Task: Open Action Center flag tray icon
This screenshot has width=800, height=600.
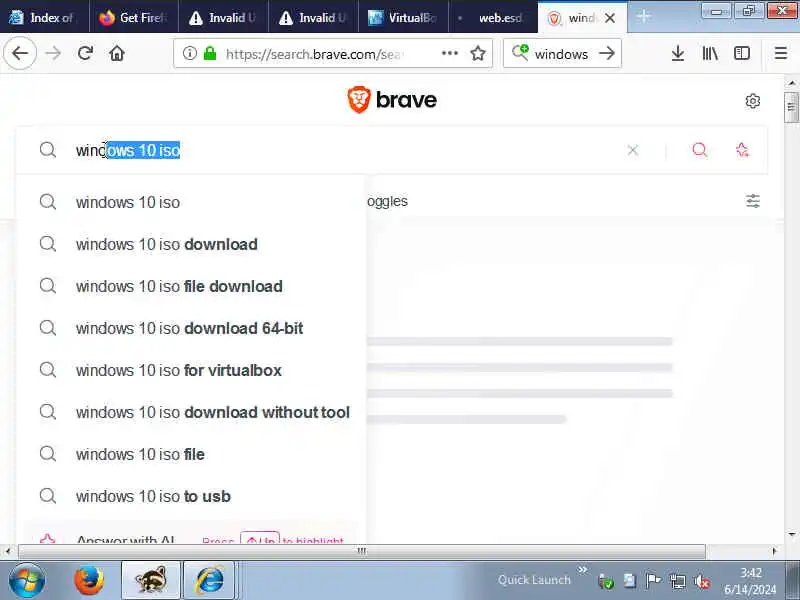Action: (x=653, y=581)
